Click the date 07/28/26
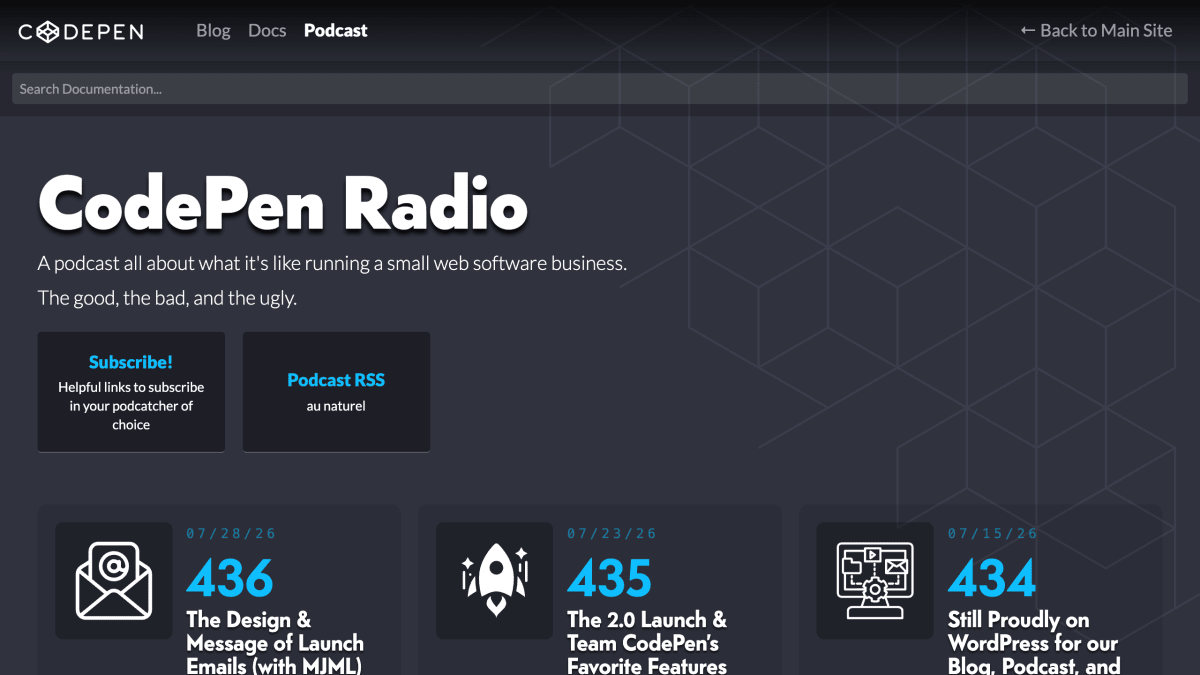Viewport: 1200px width, 675px height. click(231, 534)
